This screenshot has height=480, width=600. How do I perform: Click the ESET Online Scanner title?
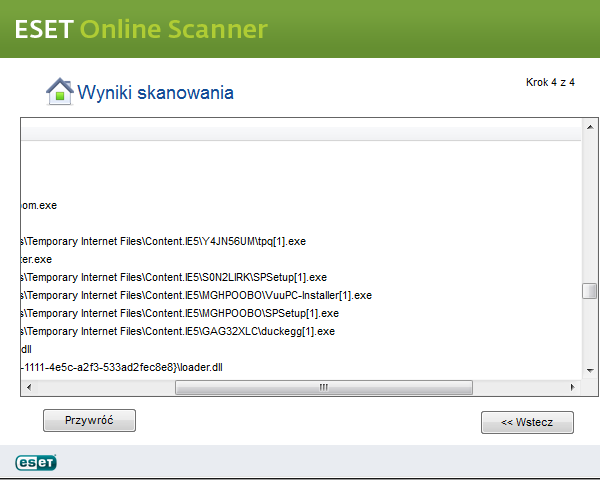(141, 29)
